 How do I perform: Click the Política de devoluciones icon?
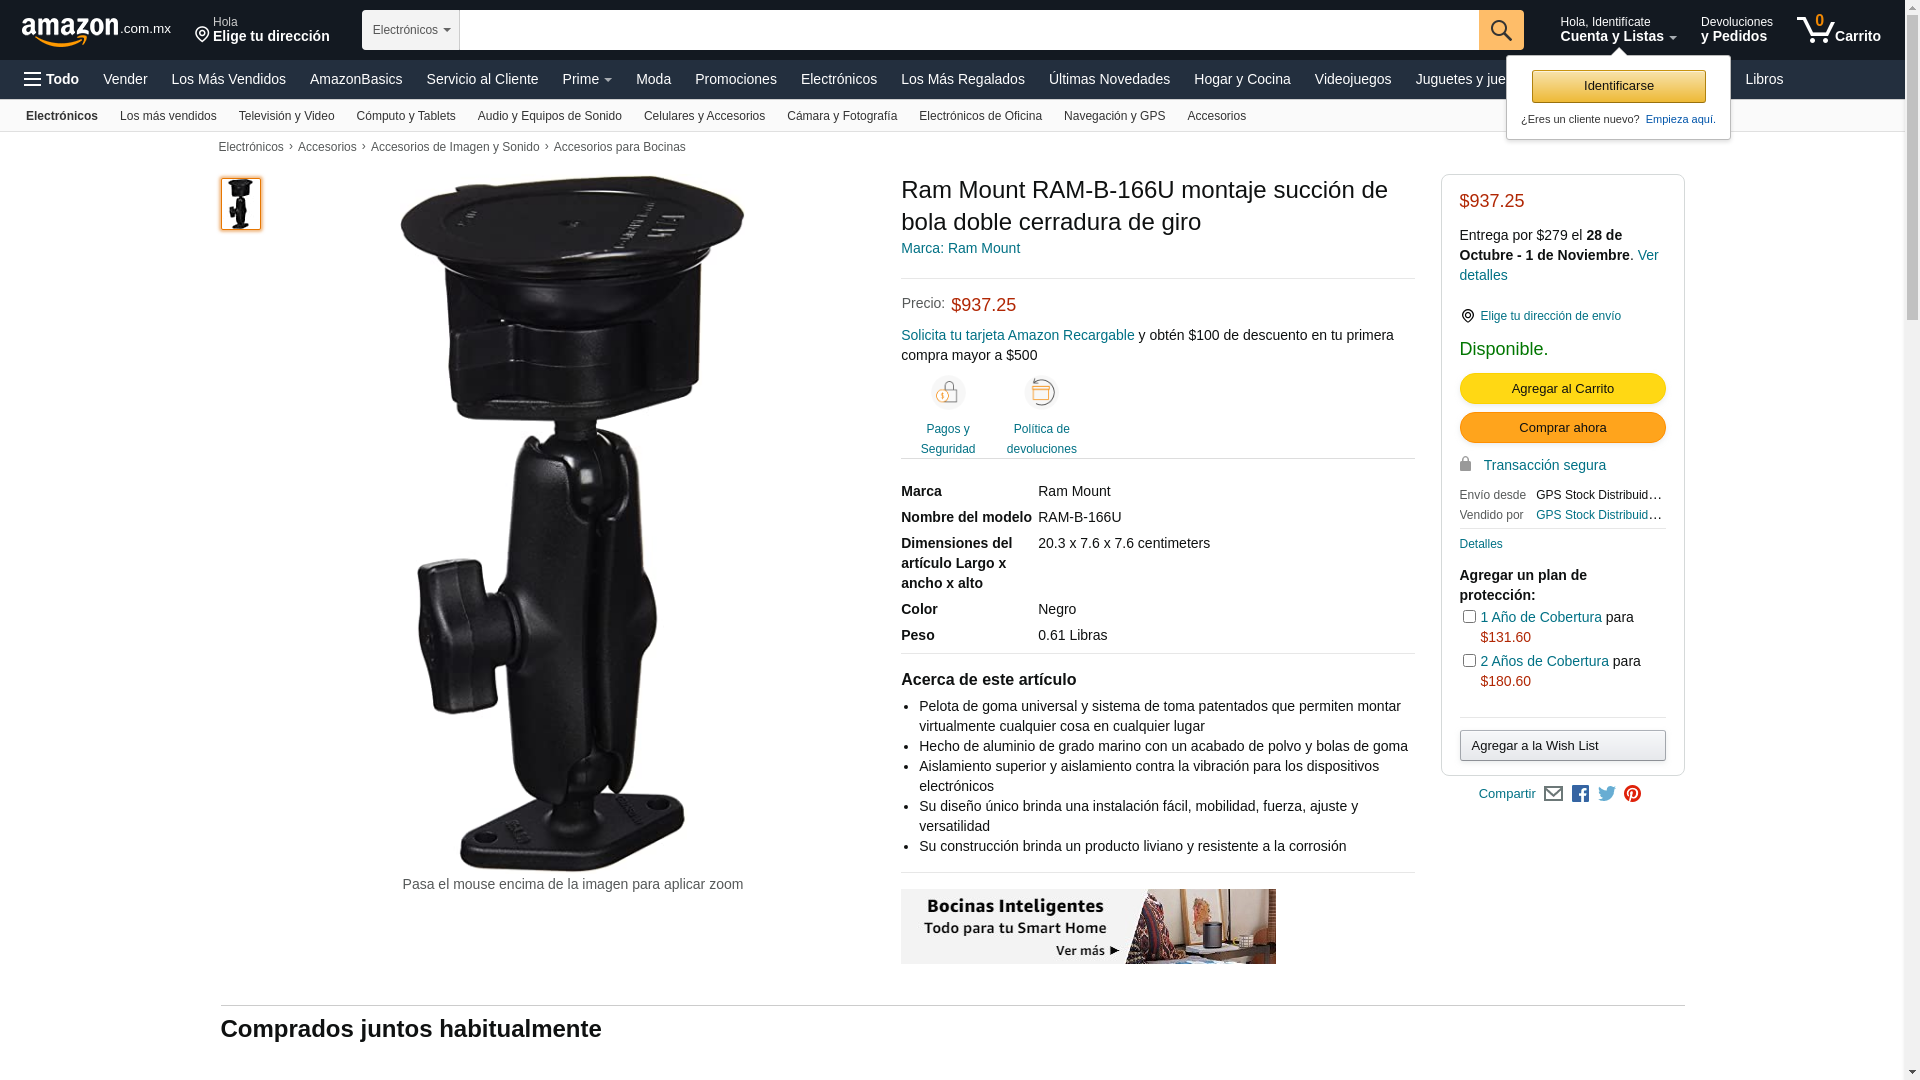[x=1042, y=393]
